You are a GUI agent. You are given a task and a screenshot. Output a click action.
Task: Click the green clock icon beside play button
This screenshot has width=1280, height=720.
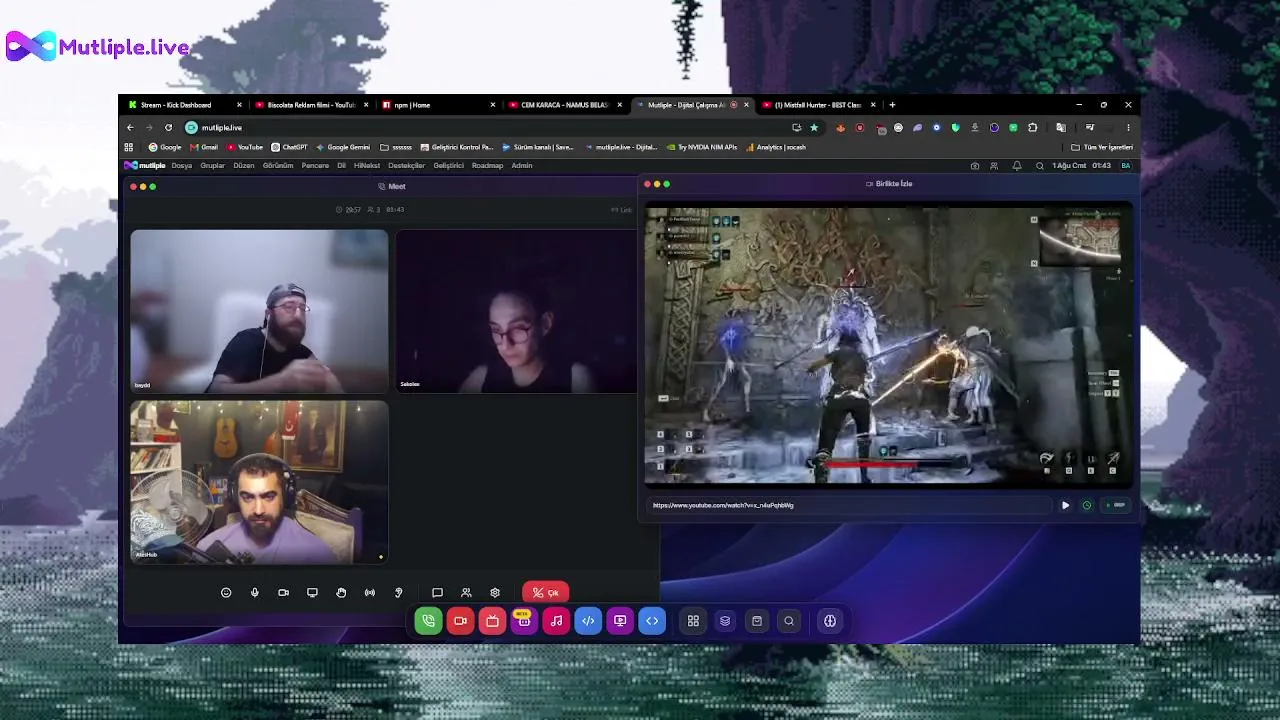[x=1087, y=505]
